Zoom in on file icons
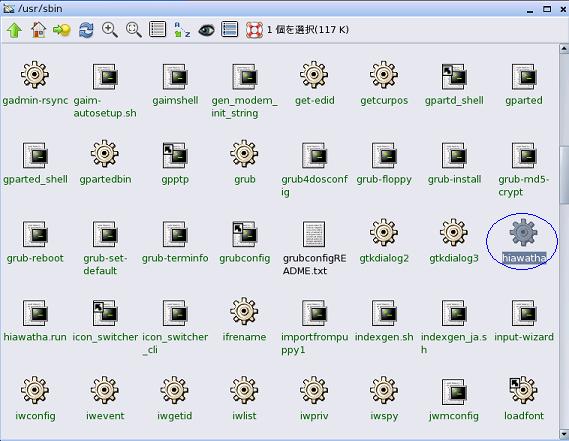Image resolution: width=569 pixels, height=441 pixels. tap(110, 30)
